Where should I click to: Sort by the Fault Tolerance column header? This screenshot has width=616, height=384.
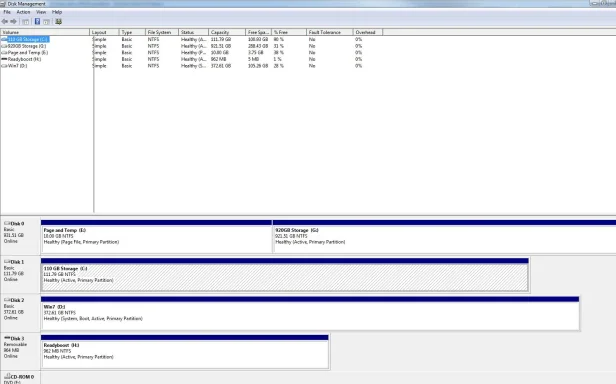tap(330, 32)
